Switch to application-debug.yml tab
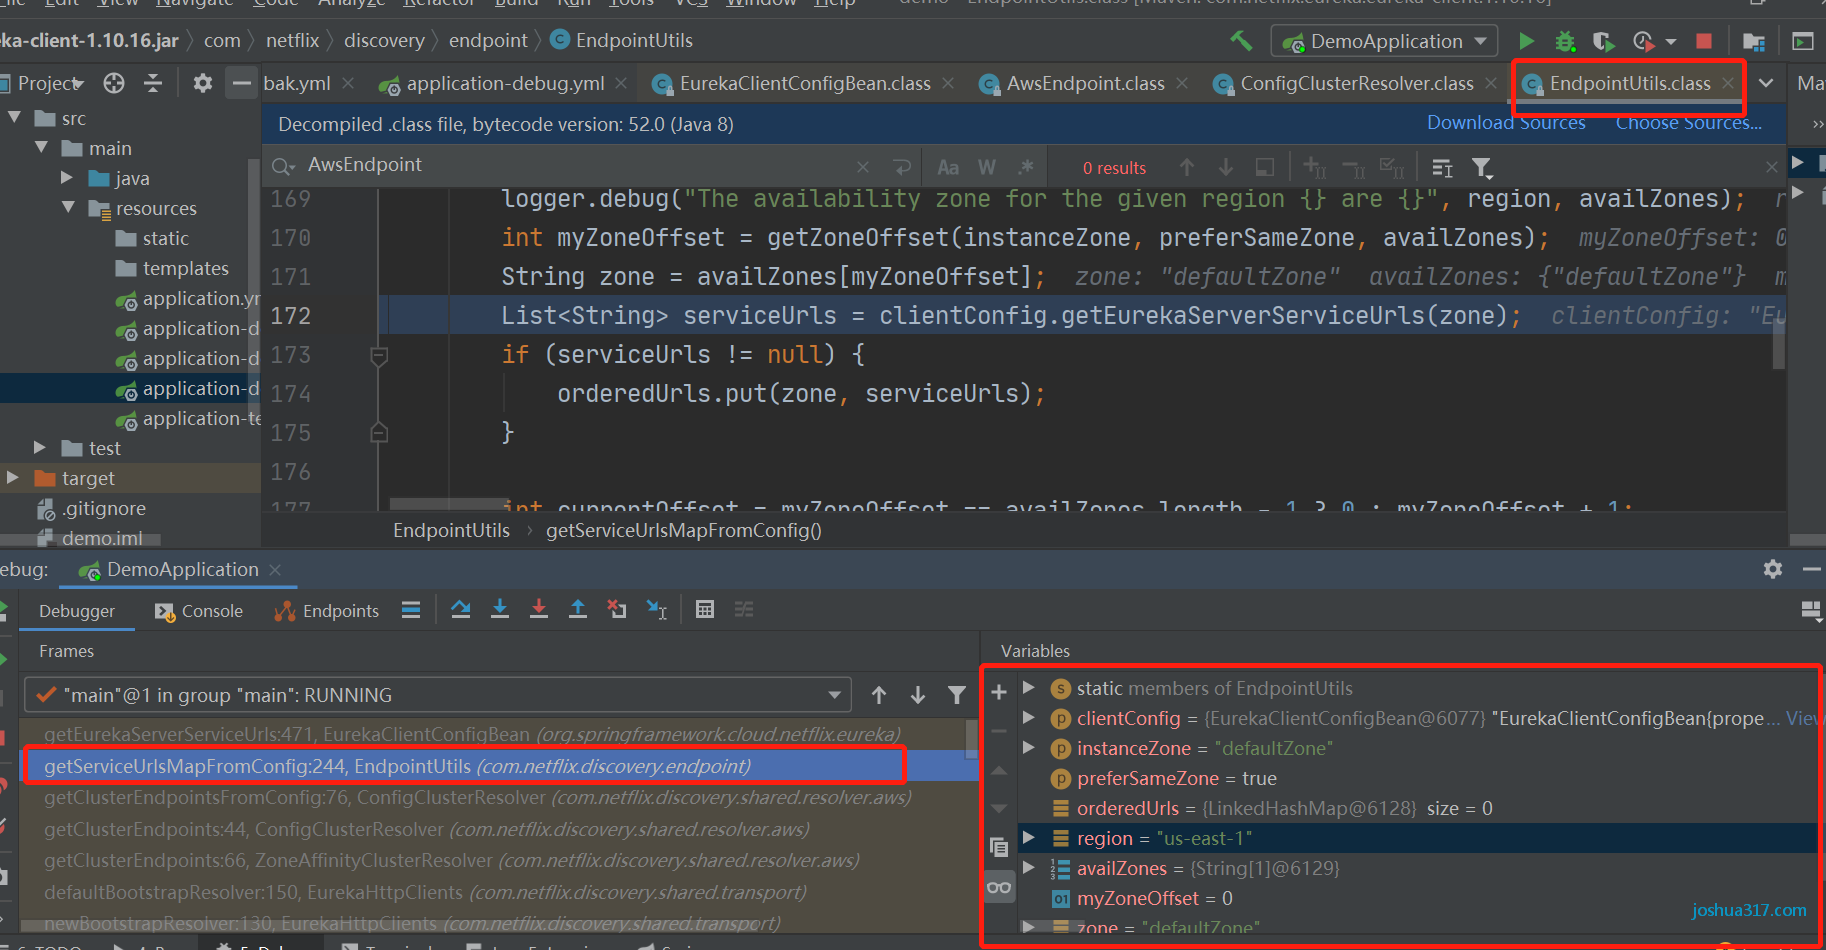 [x=505, y=83]
